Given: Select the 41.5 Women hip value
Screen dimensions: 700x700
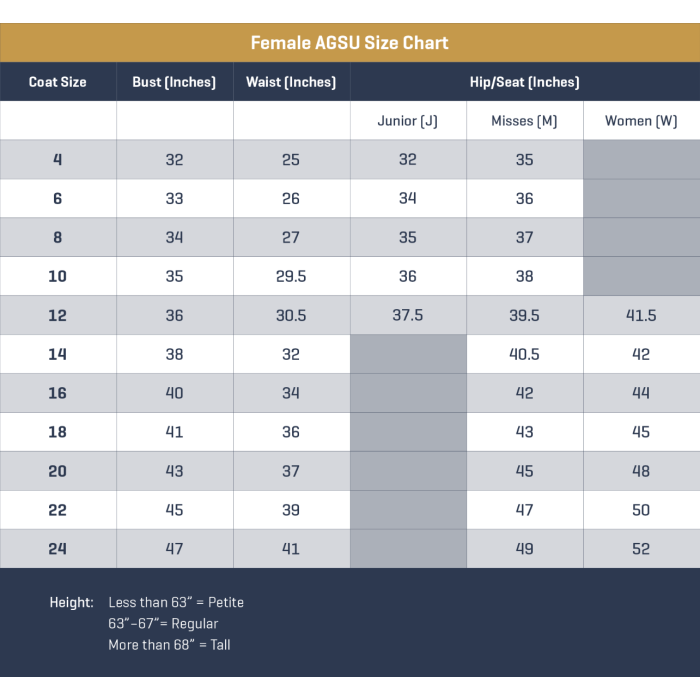Looking at the screenshot, I should tap(641, 315).
